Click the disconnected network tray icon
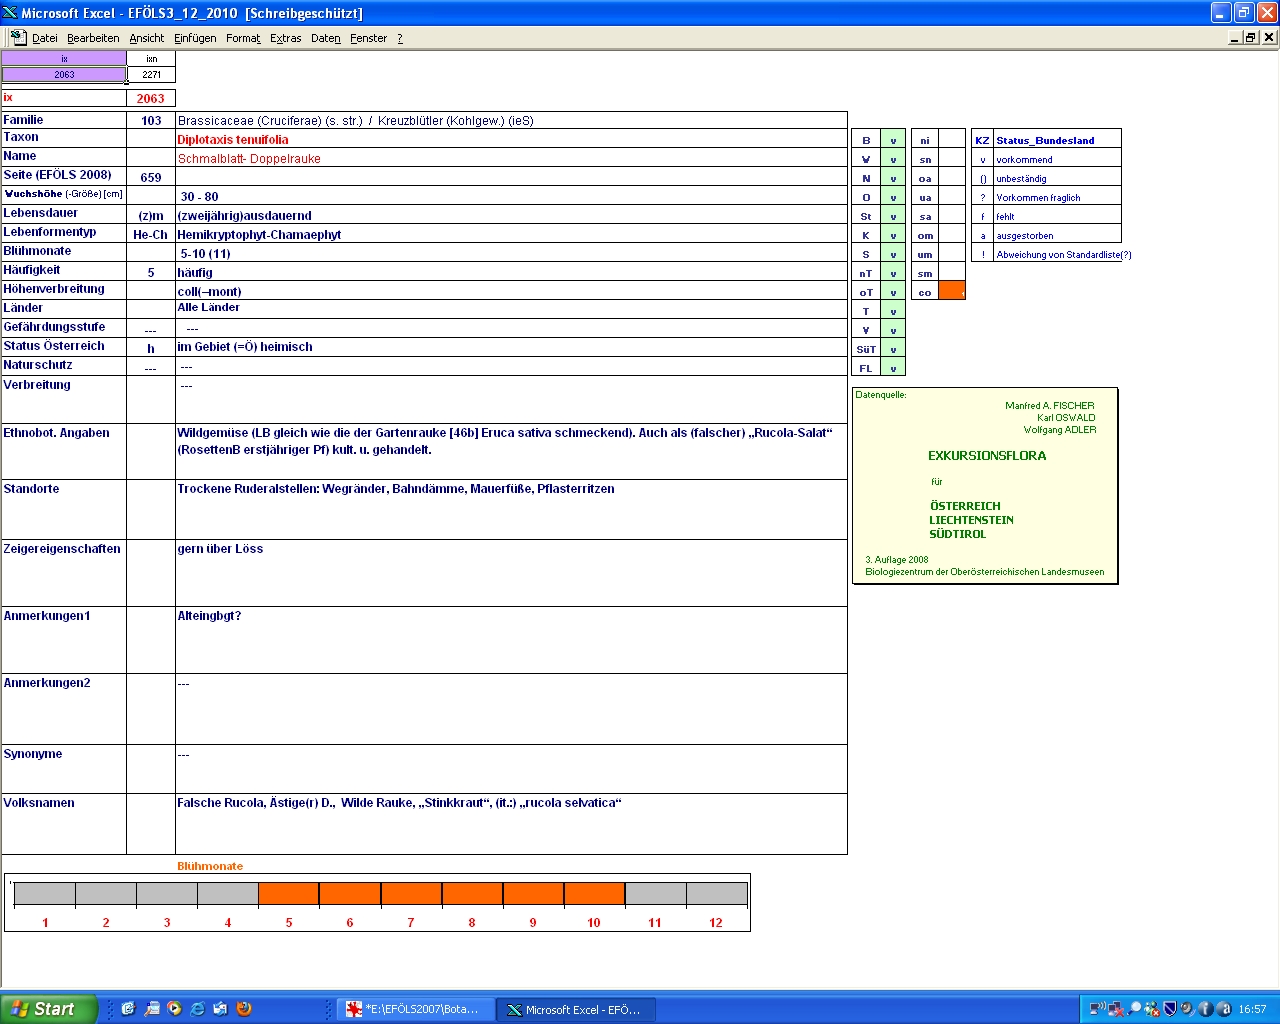The width and height of the screenshot is (1280, 1024). 1115,1009
